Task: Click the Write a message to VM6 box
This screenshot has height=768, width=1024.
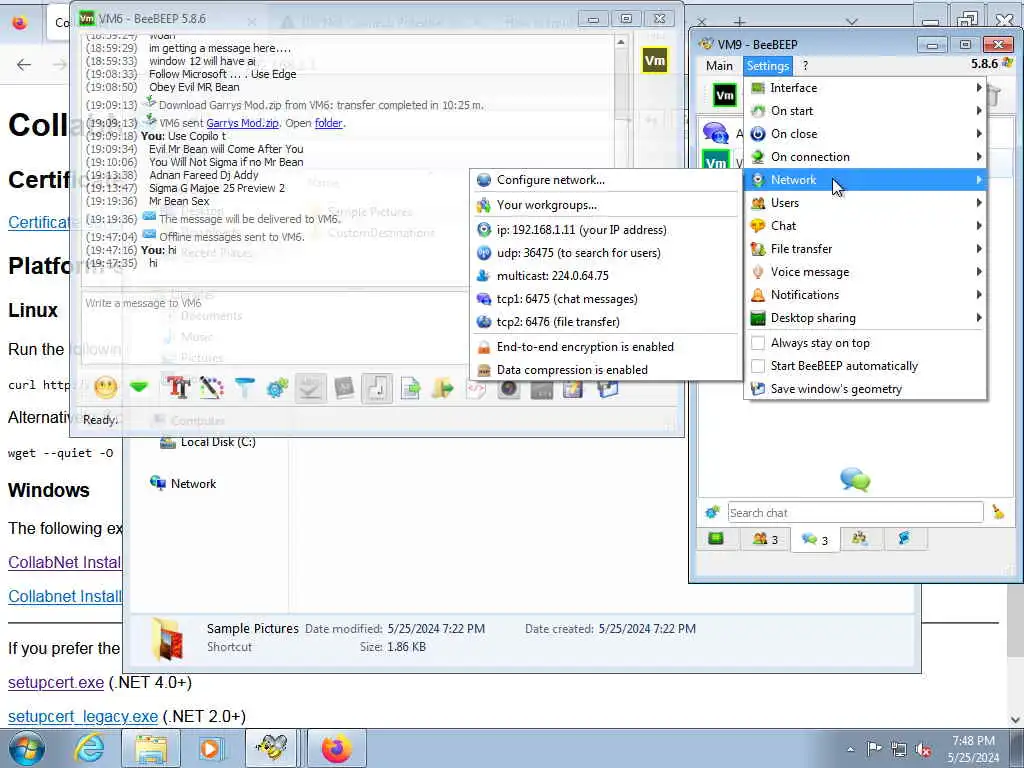Action: tap(274, 327)
